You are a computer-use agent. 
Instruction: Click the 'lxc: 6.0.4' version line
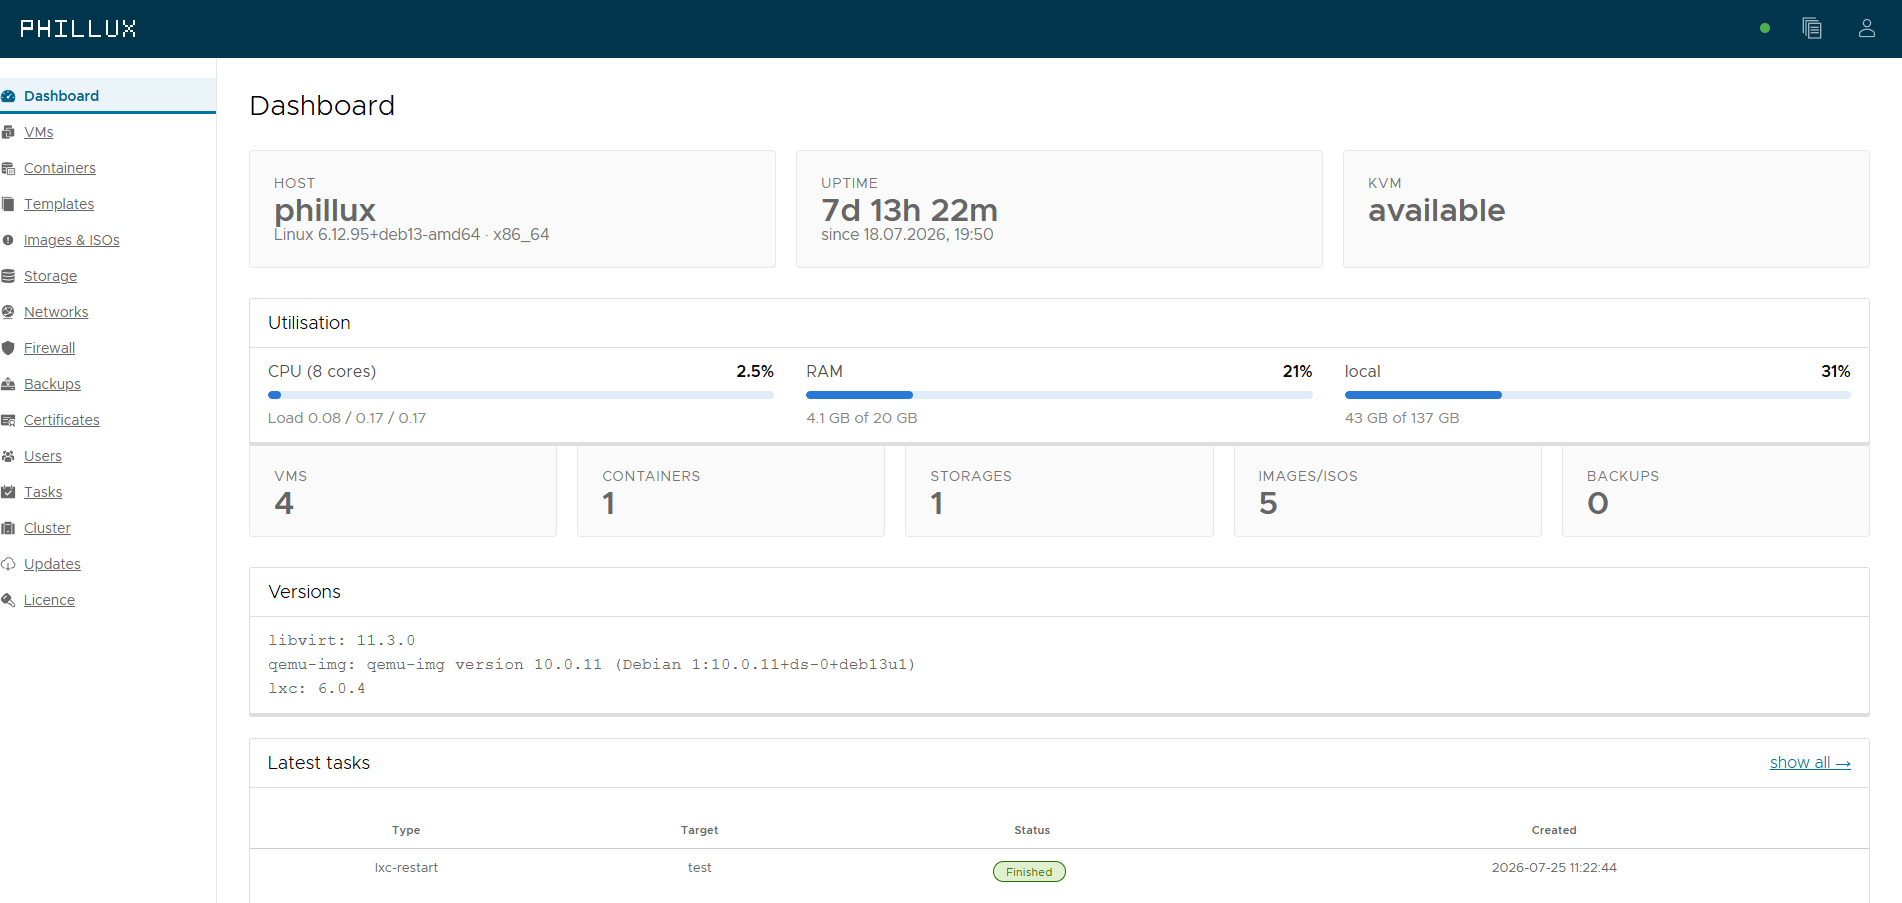(x=317, y=688)
